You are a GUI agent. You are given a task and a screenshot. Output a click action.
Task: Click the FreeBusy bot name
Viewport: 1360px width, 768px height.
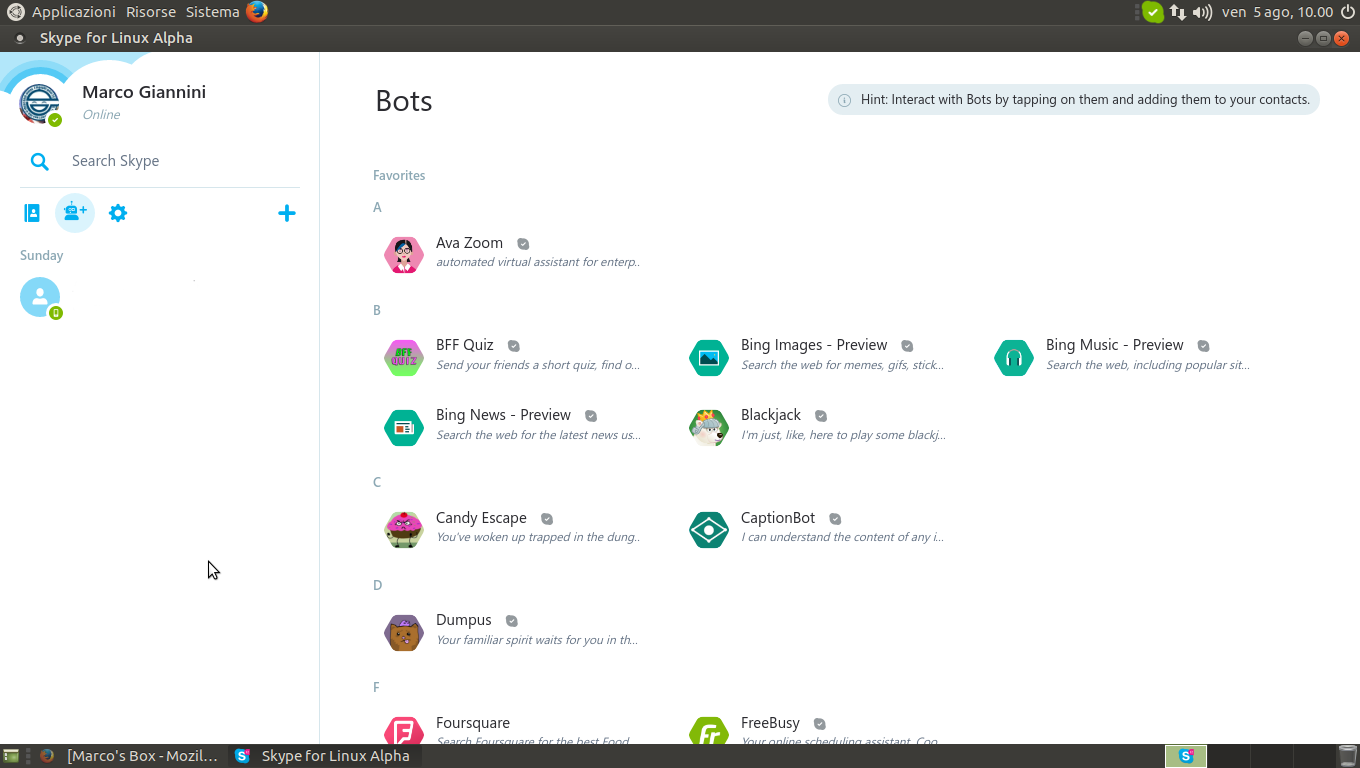click(x=770, y=723)
